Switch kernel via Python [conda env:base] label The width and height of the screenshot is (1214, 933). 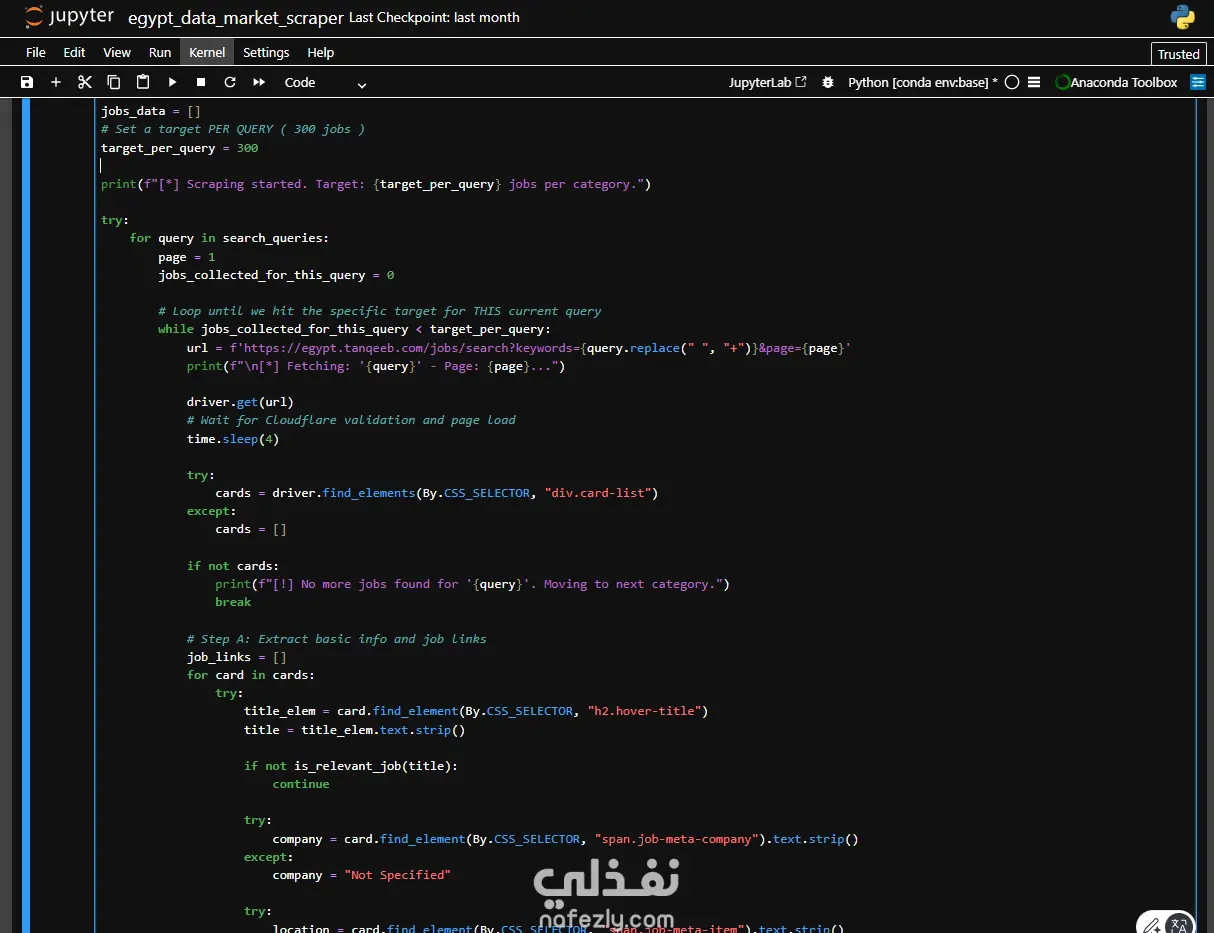coord(923,82)
